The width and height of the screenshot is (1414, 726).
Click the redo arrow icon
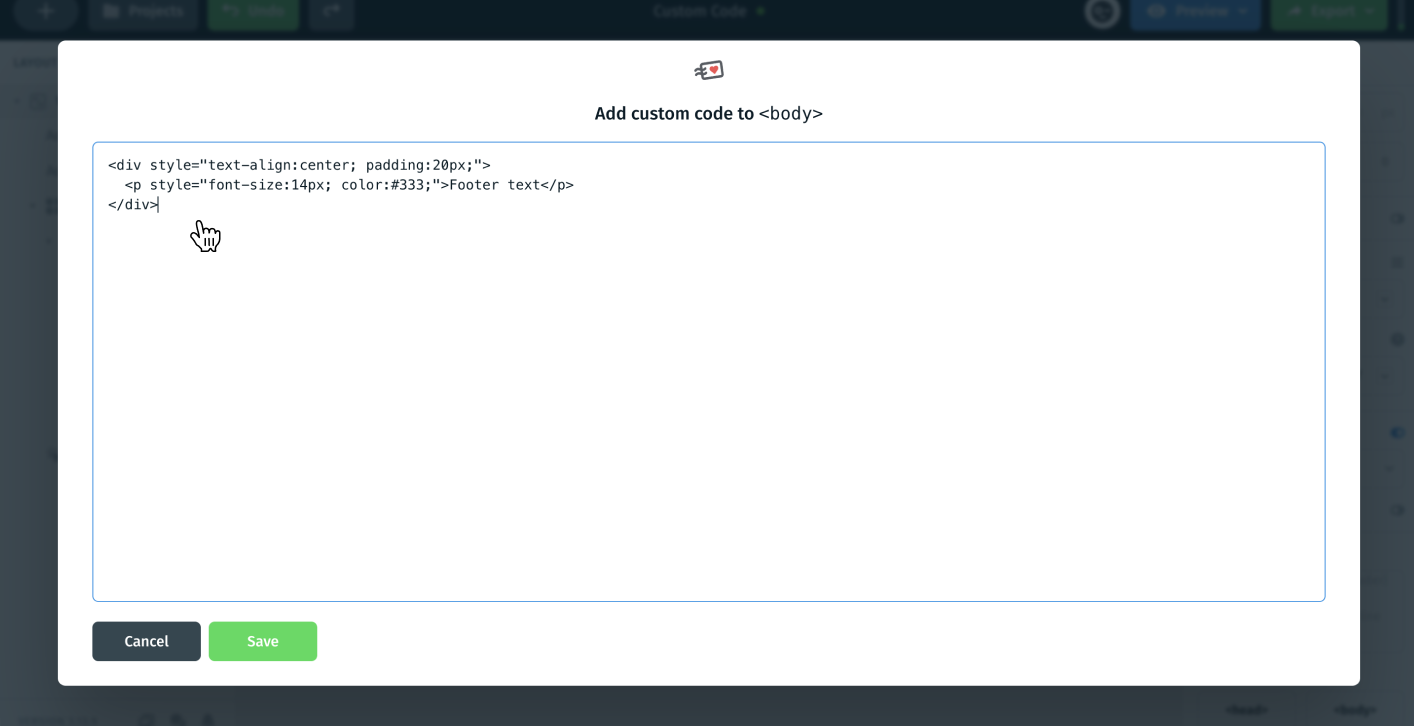click(x=331, y=12)
